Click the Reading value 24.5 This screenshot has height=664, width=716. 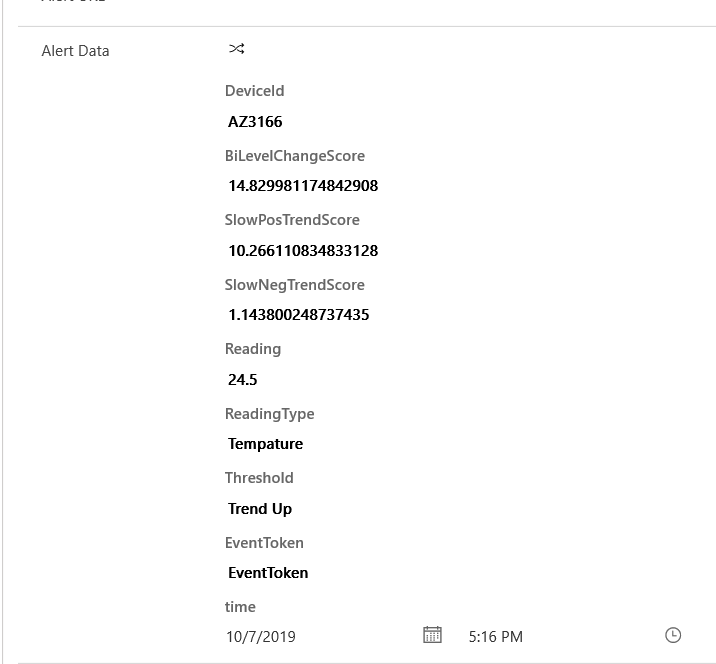pos(242,380)
